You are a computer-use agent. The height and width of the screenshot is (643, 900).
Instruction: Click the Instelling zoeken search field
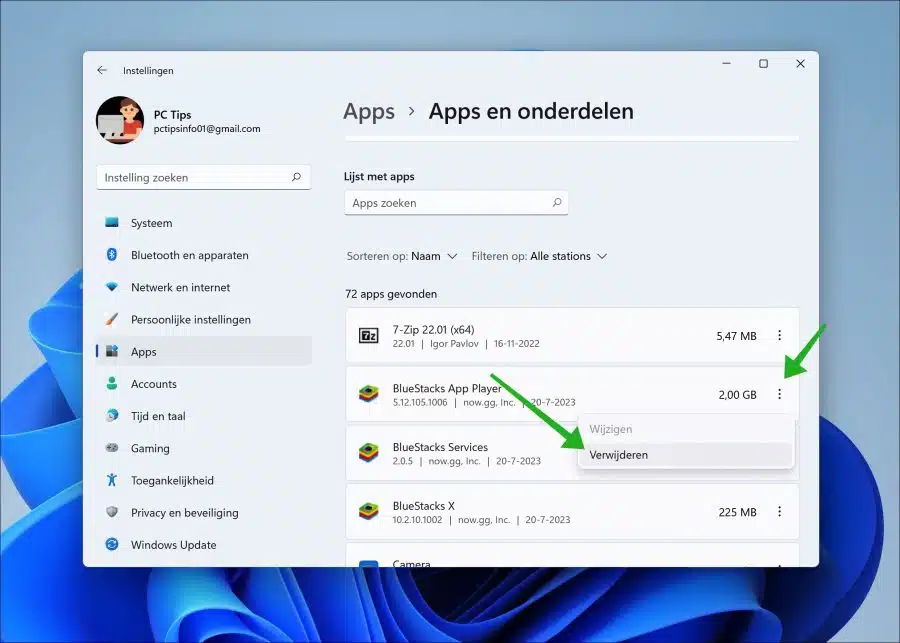[204, 177]
